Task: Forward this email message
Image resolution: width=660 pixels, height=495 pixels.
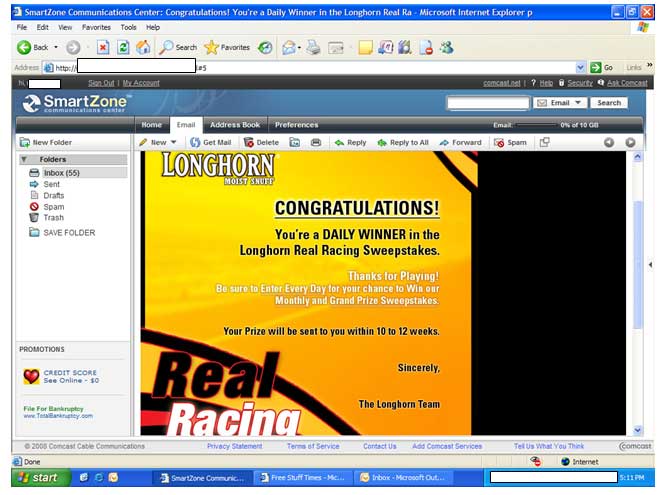Action: [460, 143]
